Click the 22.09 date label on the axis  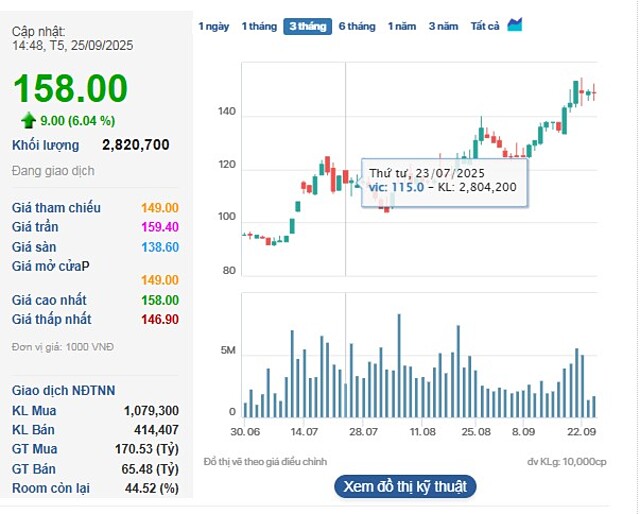click(x=581, y=432)
